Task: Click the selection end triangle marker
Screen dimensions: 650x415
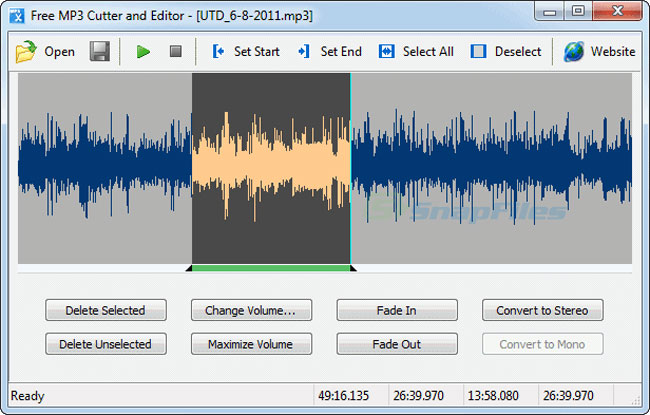Action: coord(353,268)
